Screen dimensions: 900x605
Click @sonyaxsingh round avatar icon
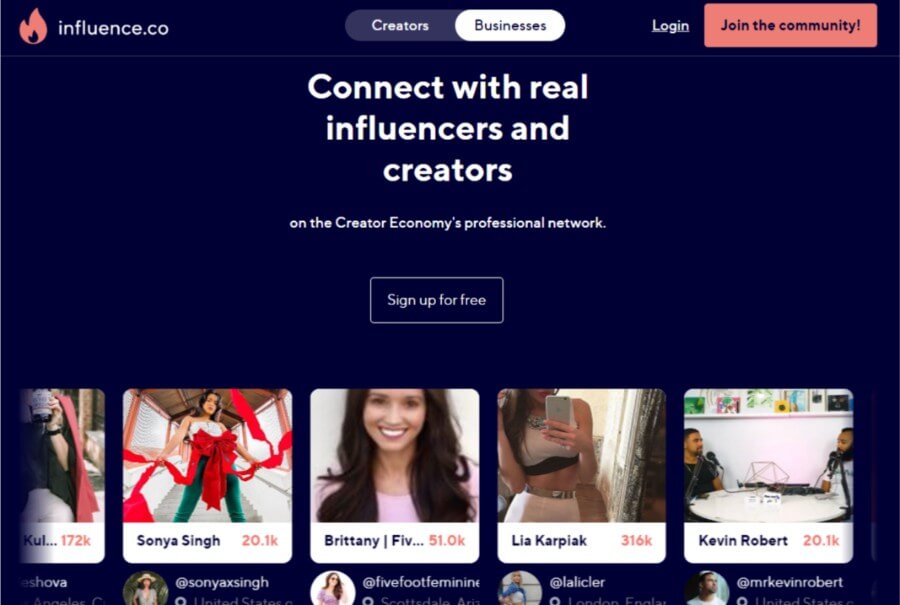(145, 589)
